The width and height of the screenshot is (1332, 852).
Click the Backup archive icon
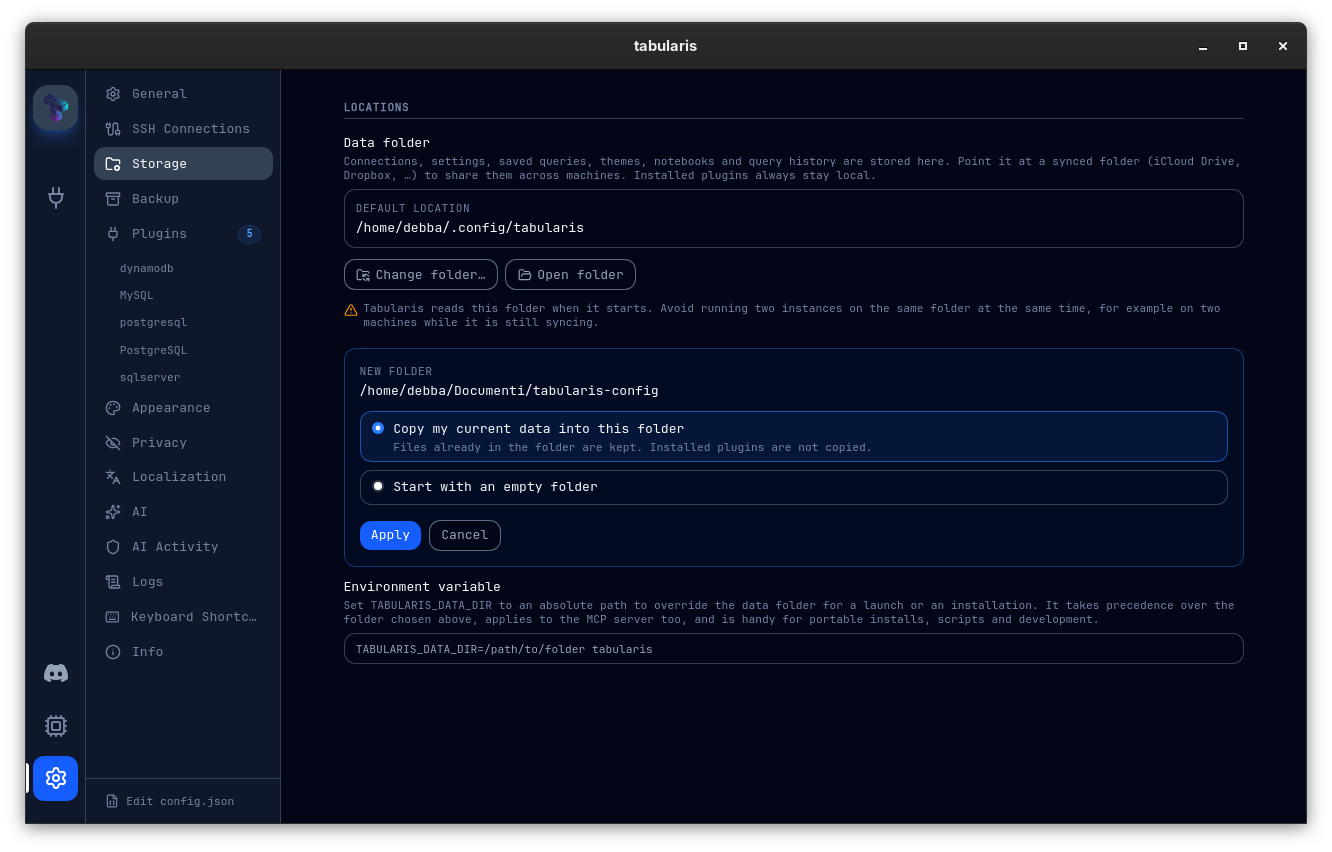(x=113, y=199)
